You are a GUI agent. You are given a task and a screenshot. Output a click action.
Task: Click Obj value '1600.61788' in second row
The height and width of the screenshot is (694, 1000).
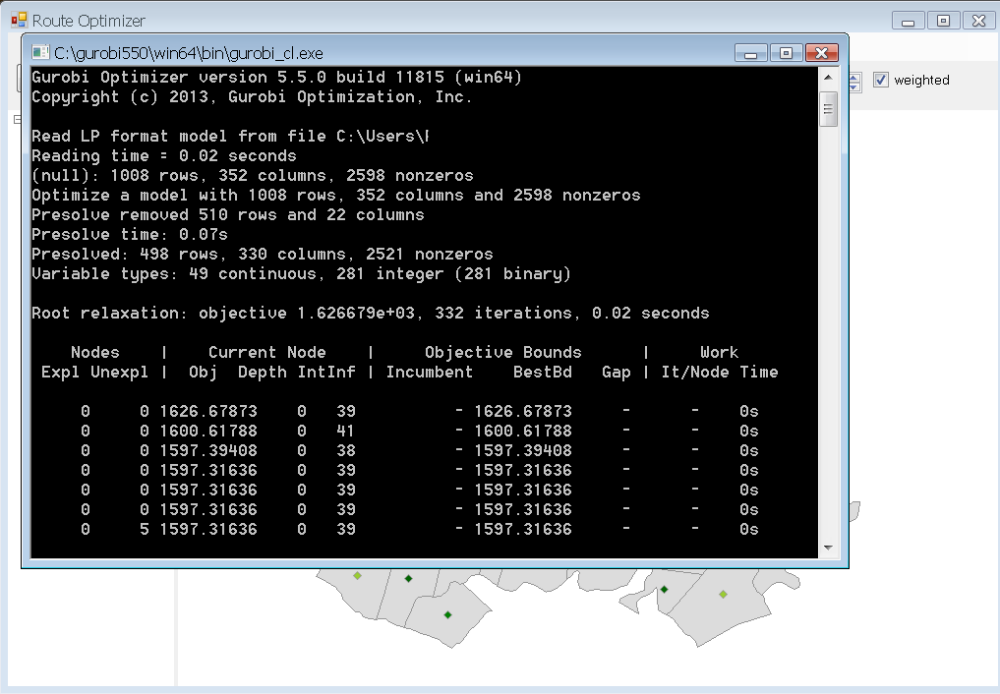[x=209, y=431]
